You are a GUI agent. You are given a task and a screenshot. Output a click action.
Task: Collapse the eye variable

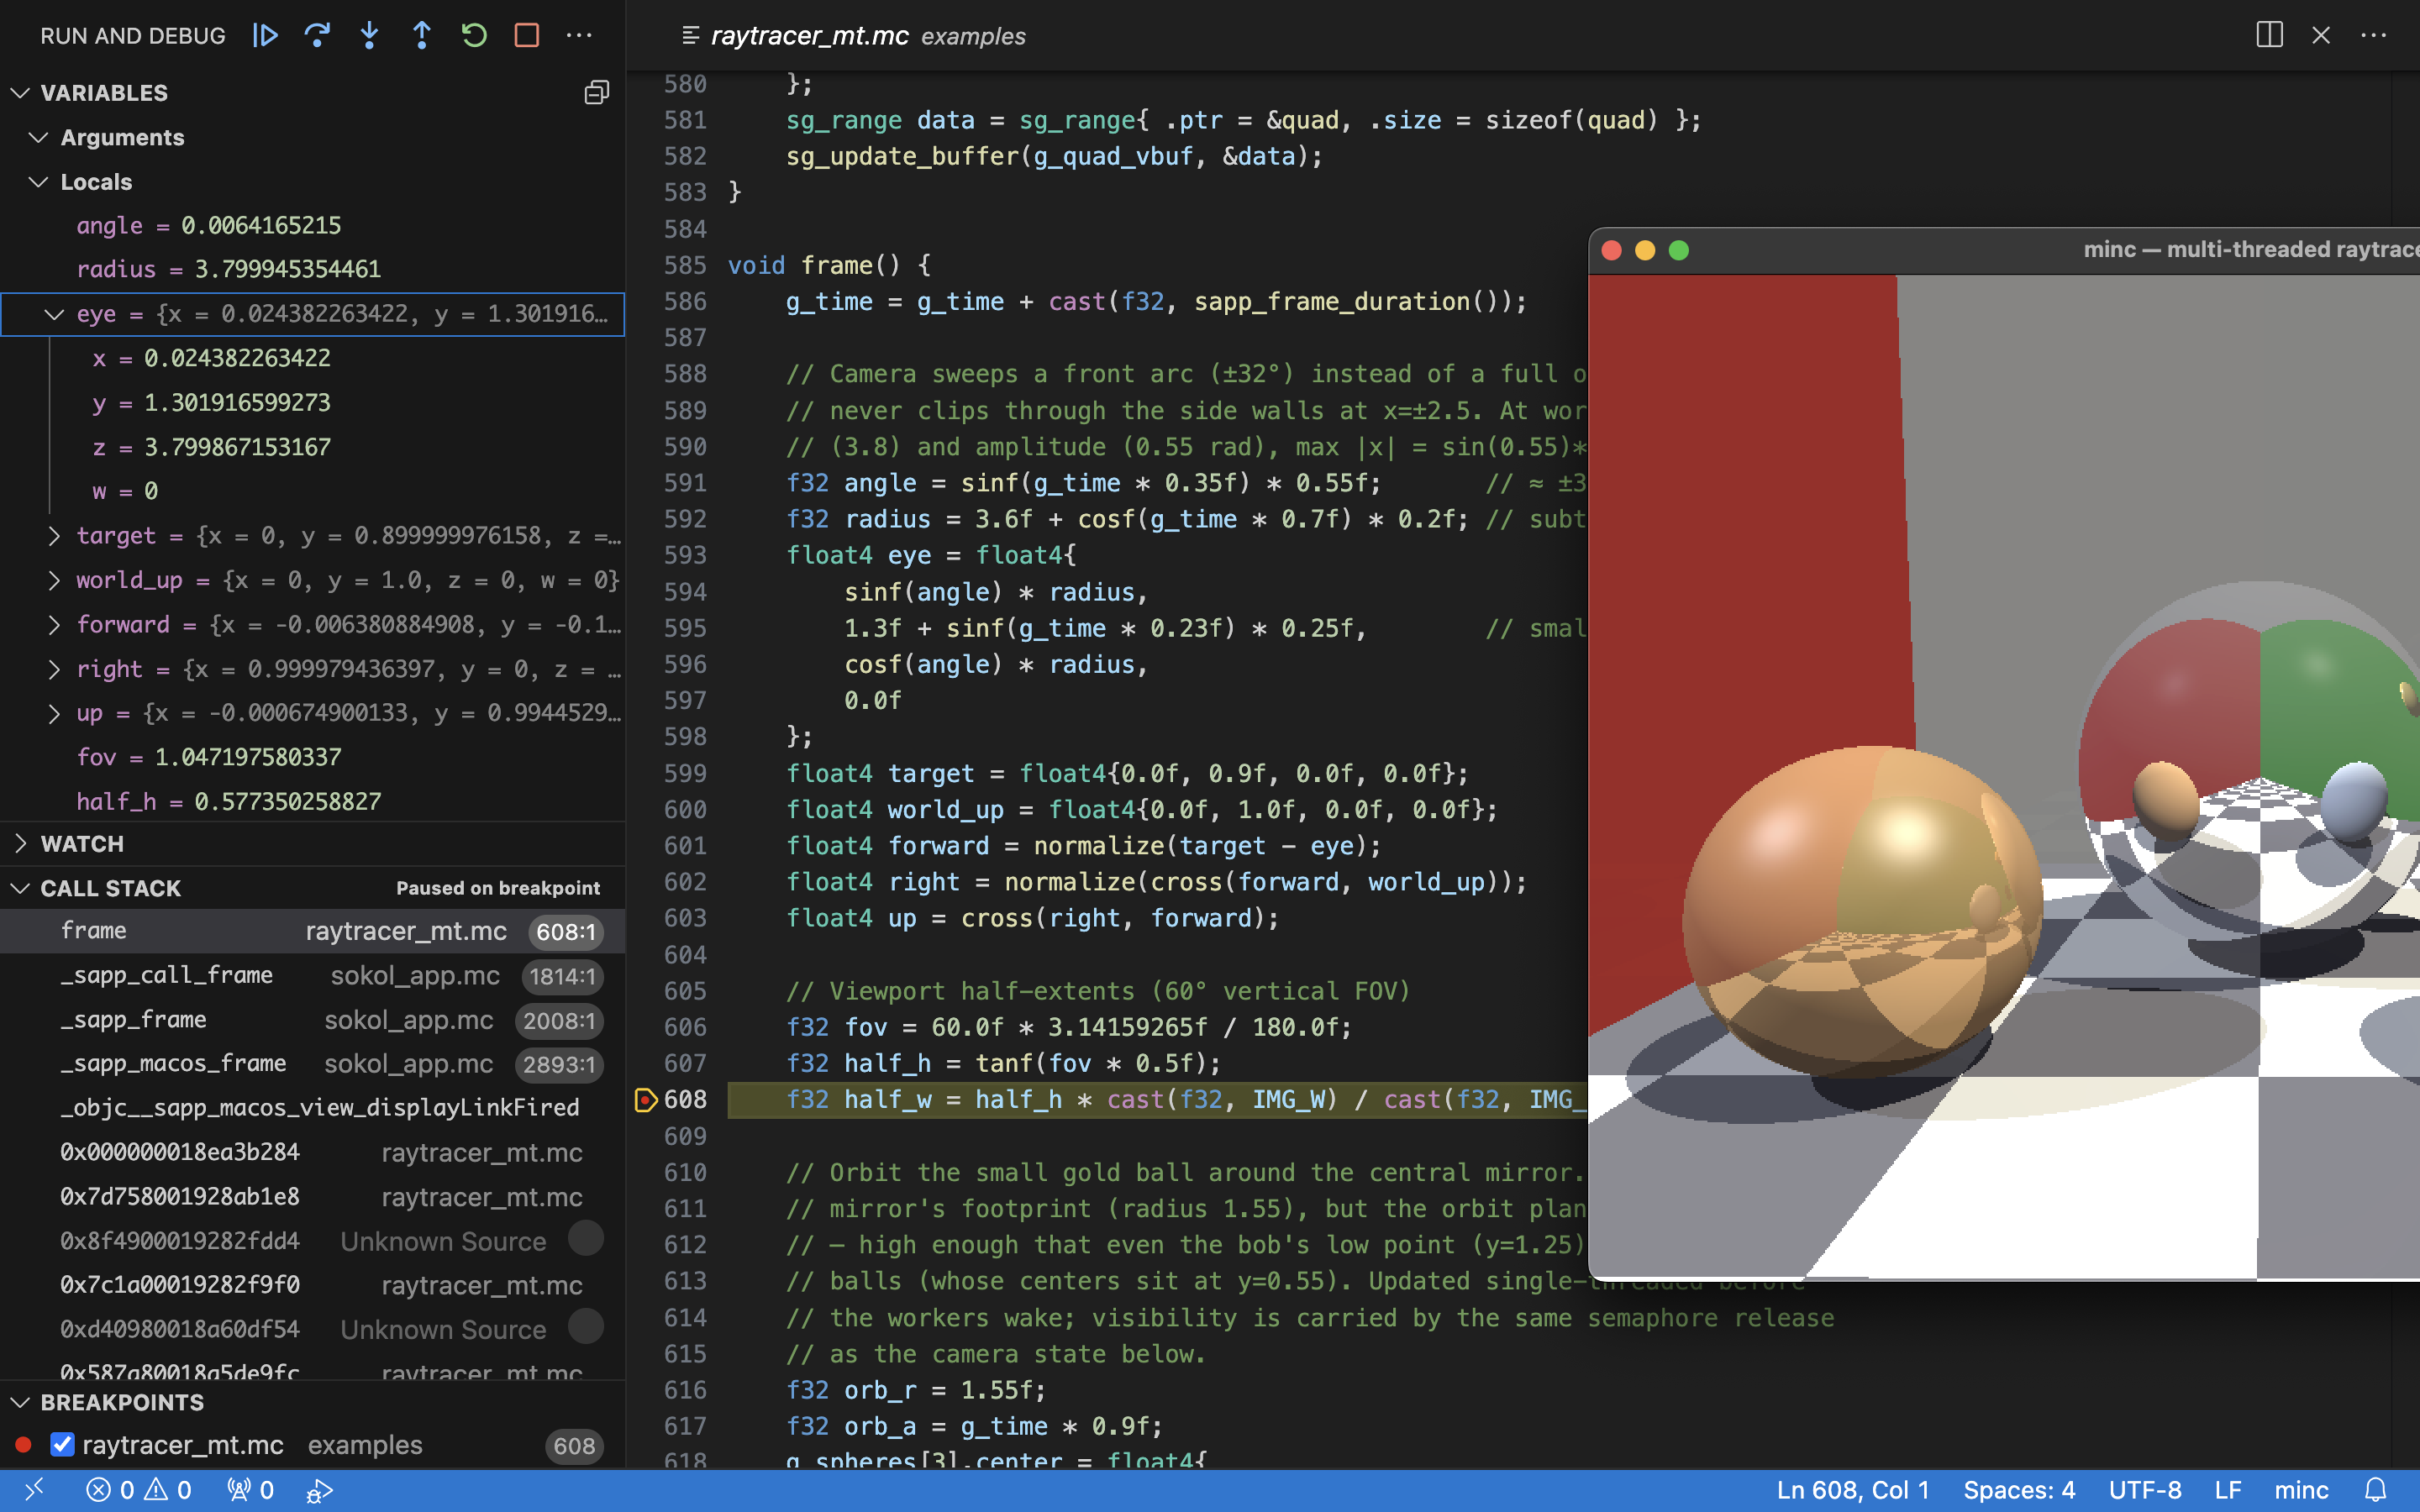pyautogui.click(x=54, y=314)
